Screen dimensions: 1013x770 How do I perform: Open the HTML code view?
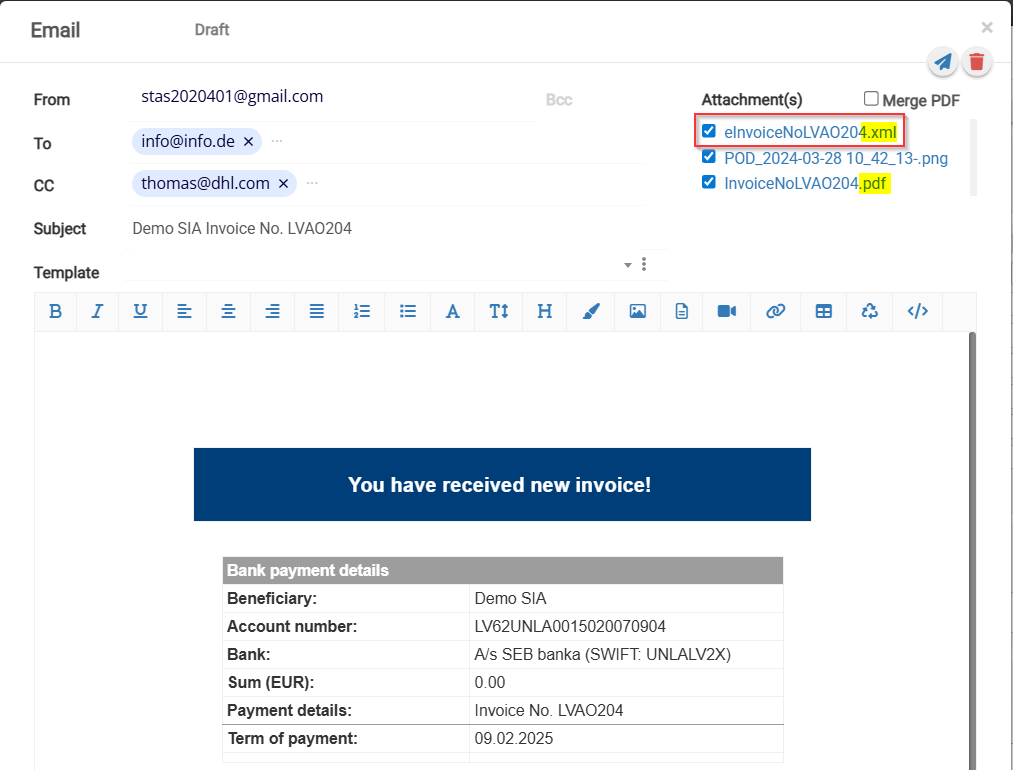(x=917, y=311)
